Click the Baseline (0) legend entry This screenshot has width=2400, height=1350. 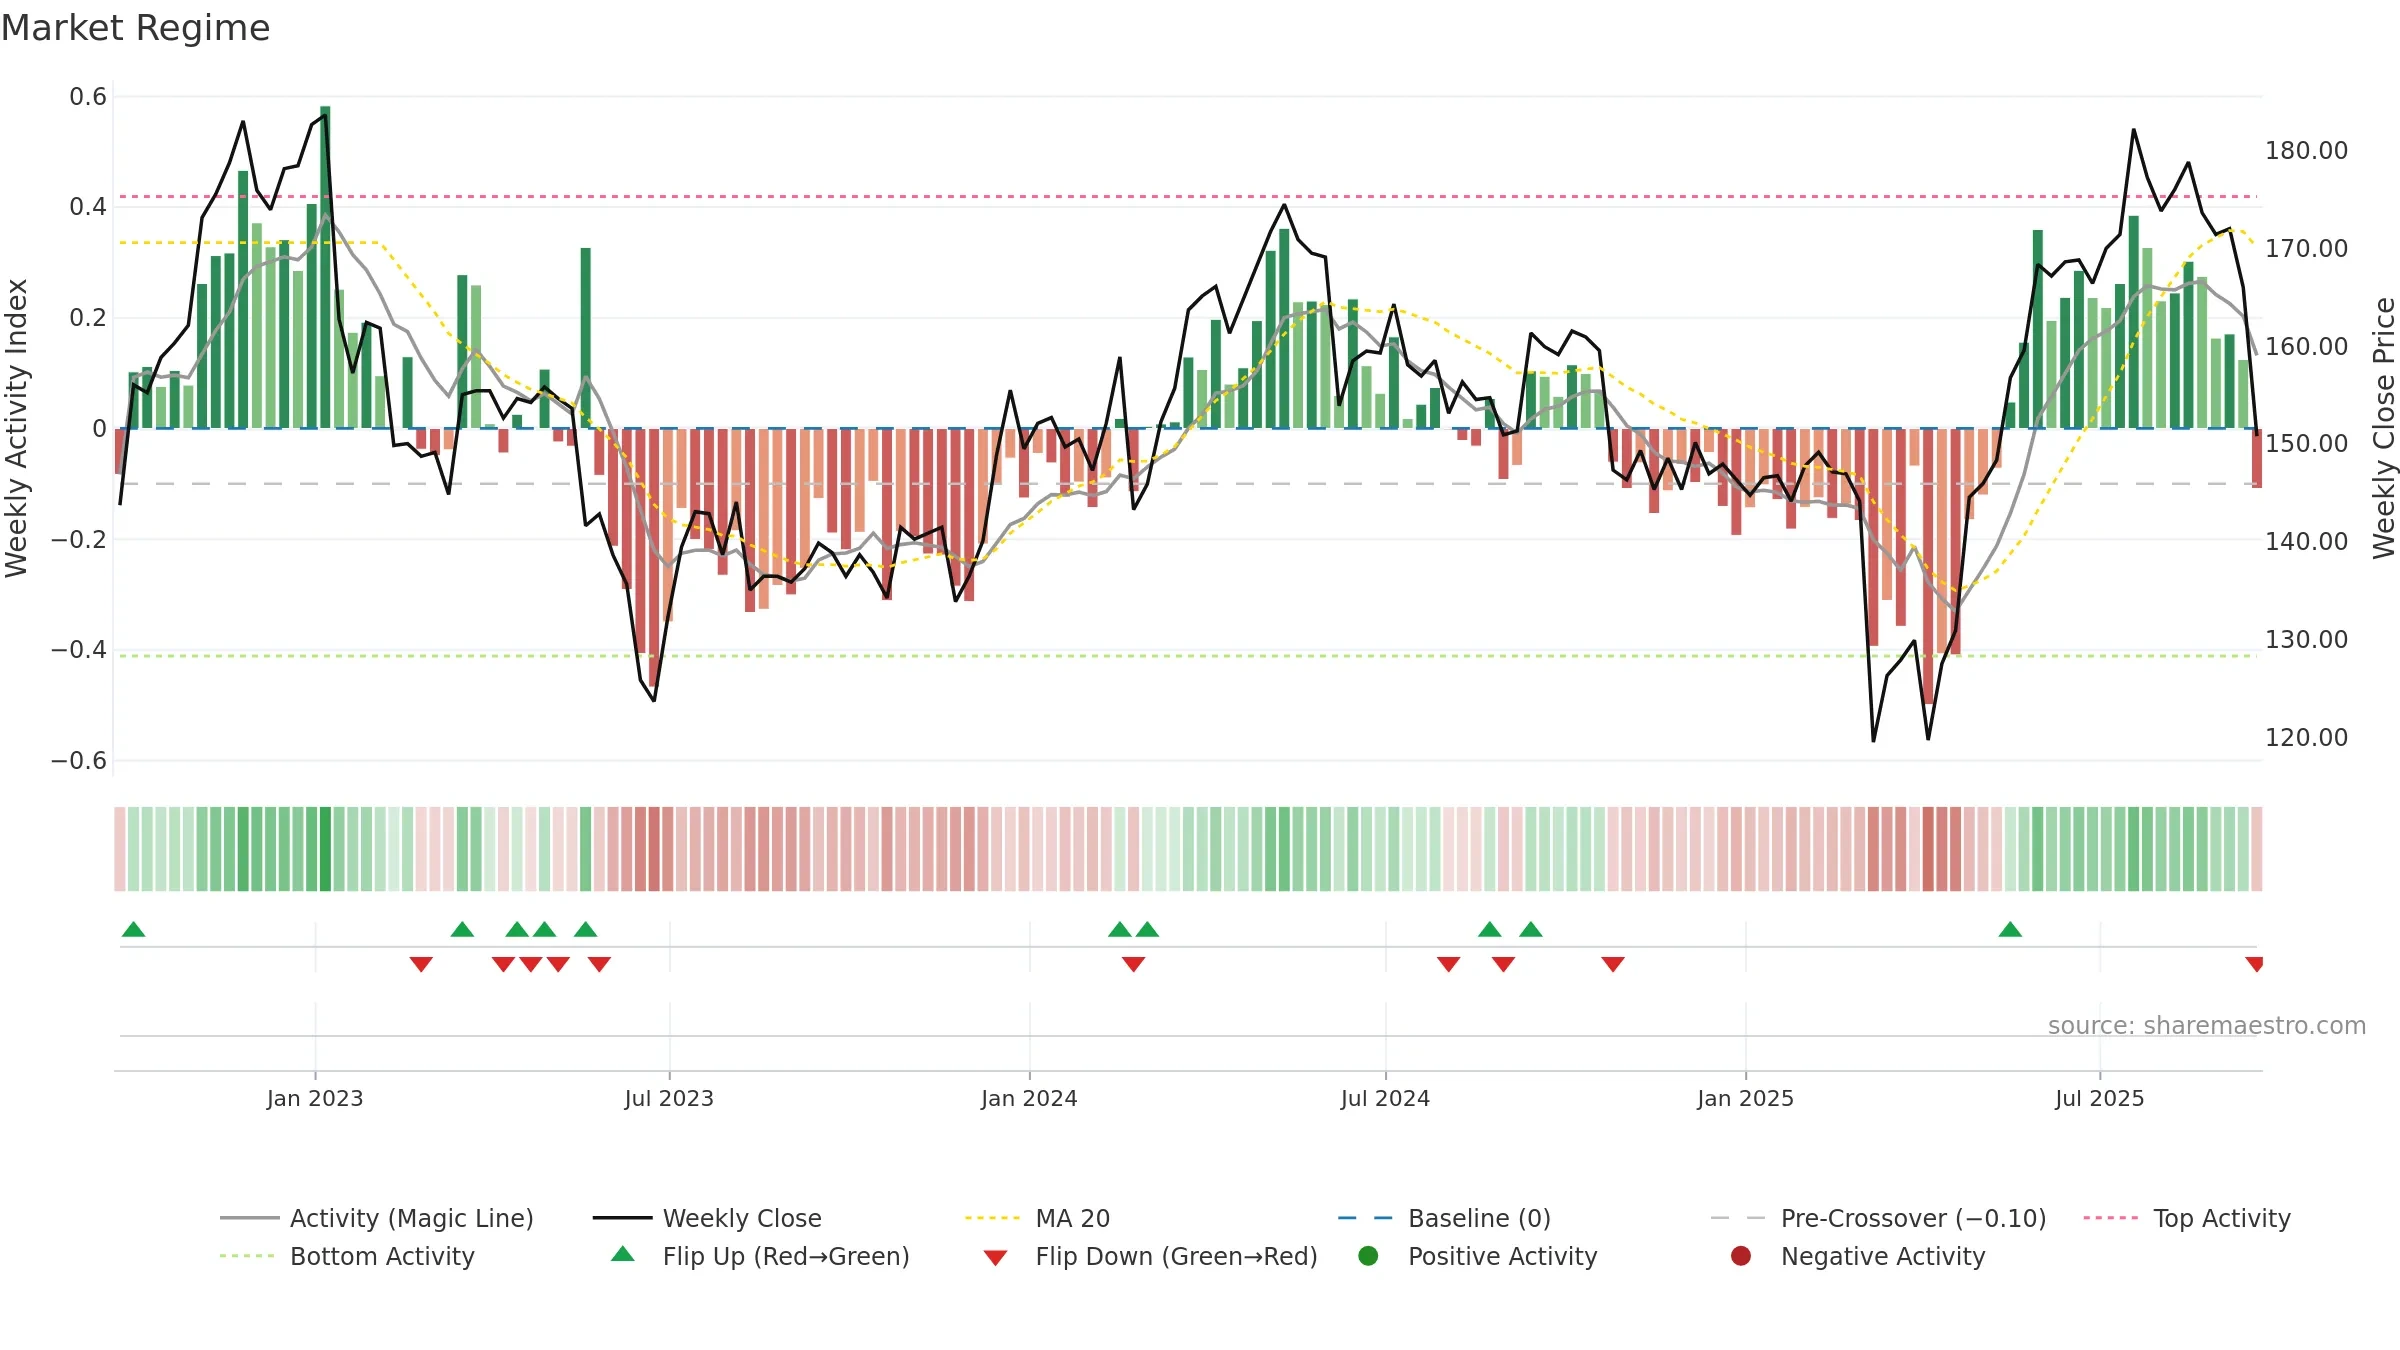[1444, 1218]
